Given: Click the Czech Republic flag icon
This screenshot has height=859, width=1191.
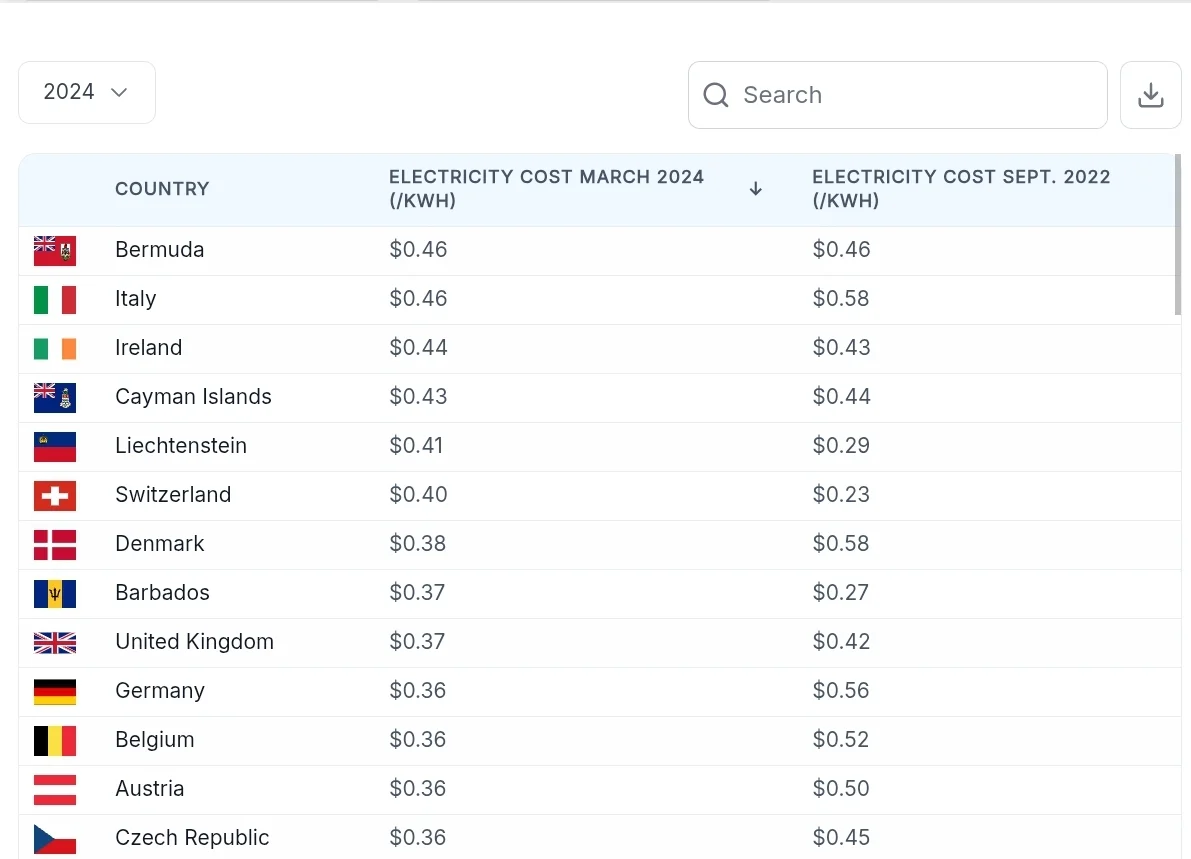Looking at the screenshot, I should pyautogui.click(x=55, y=838).
